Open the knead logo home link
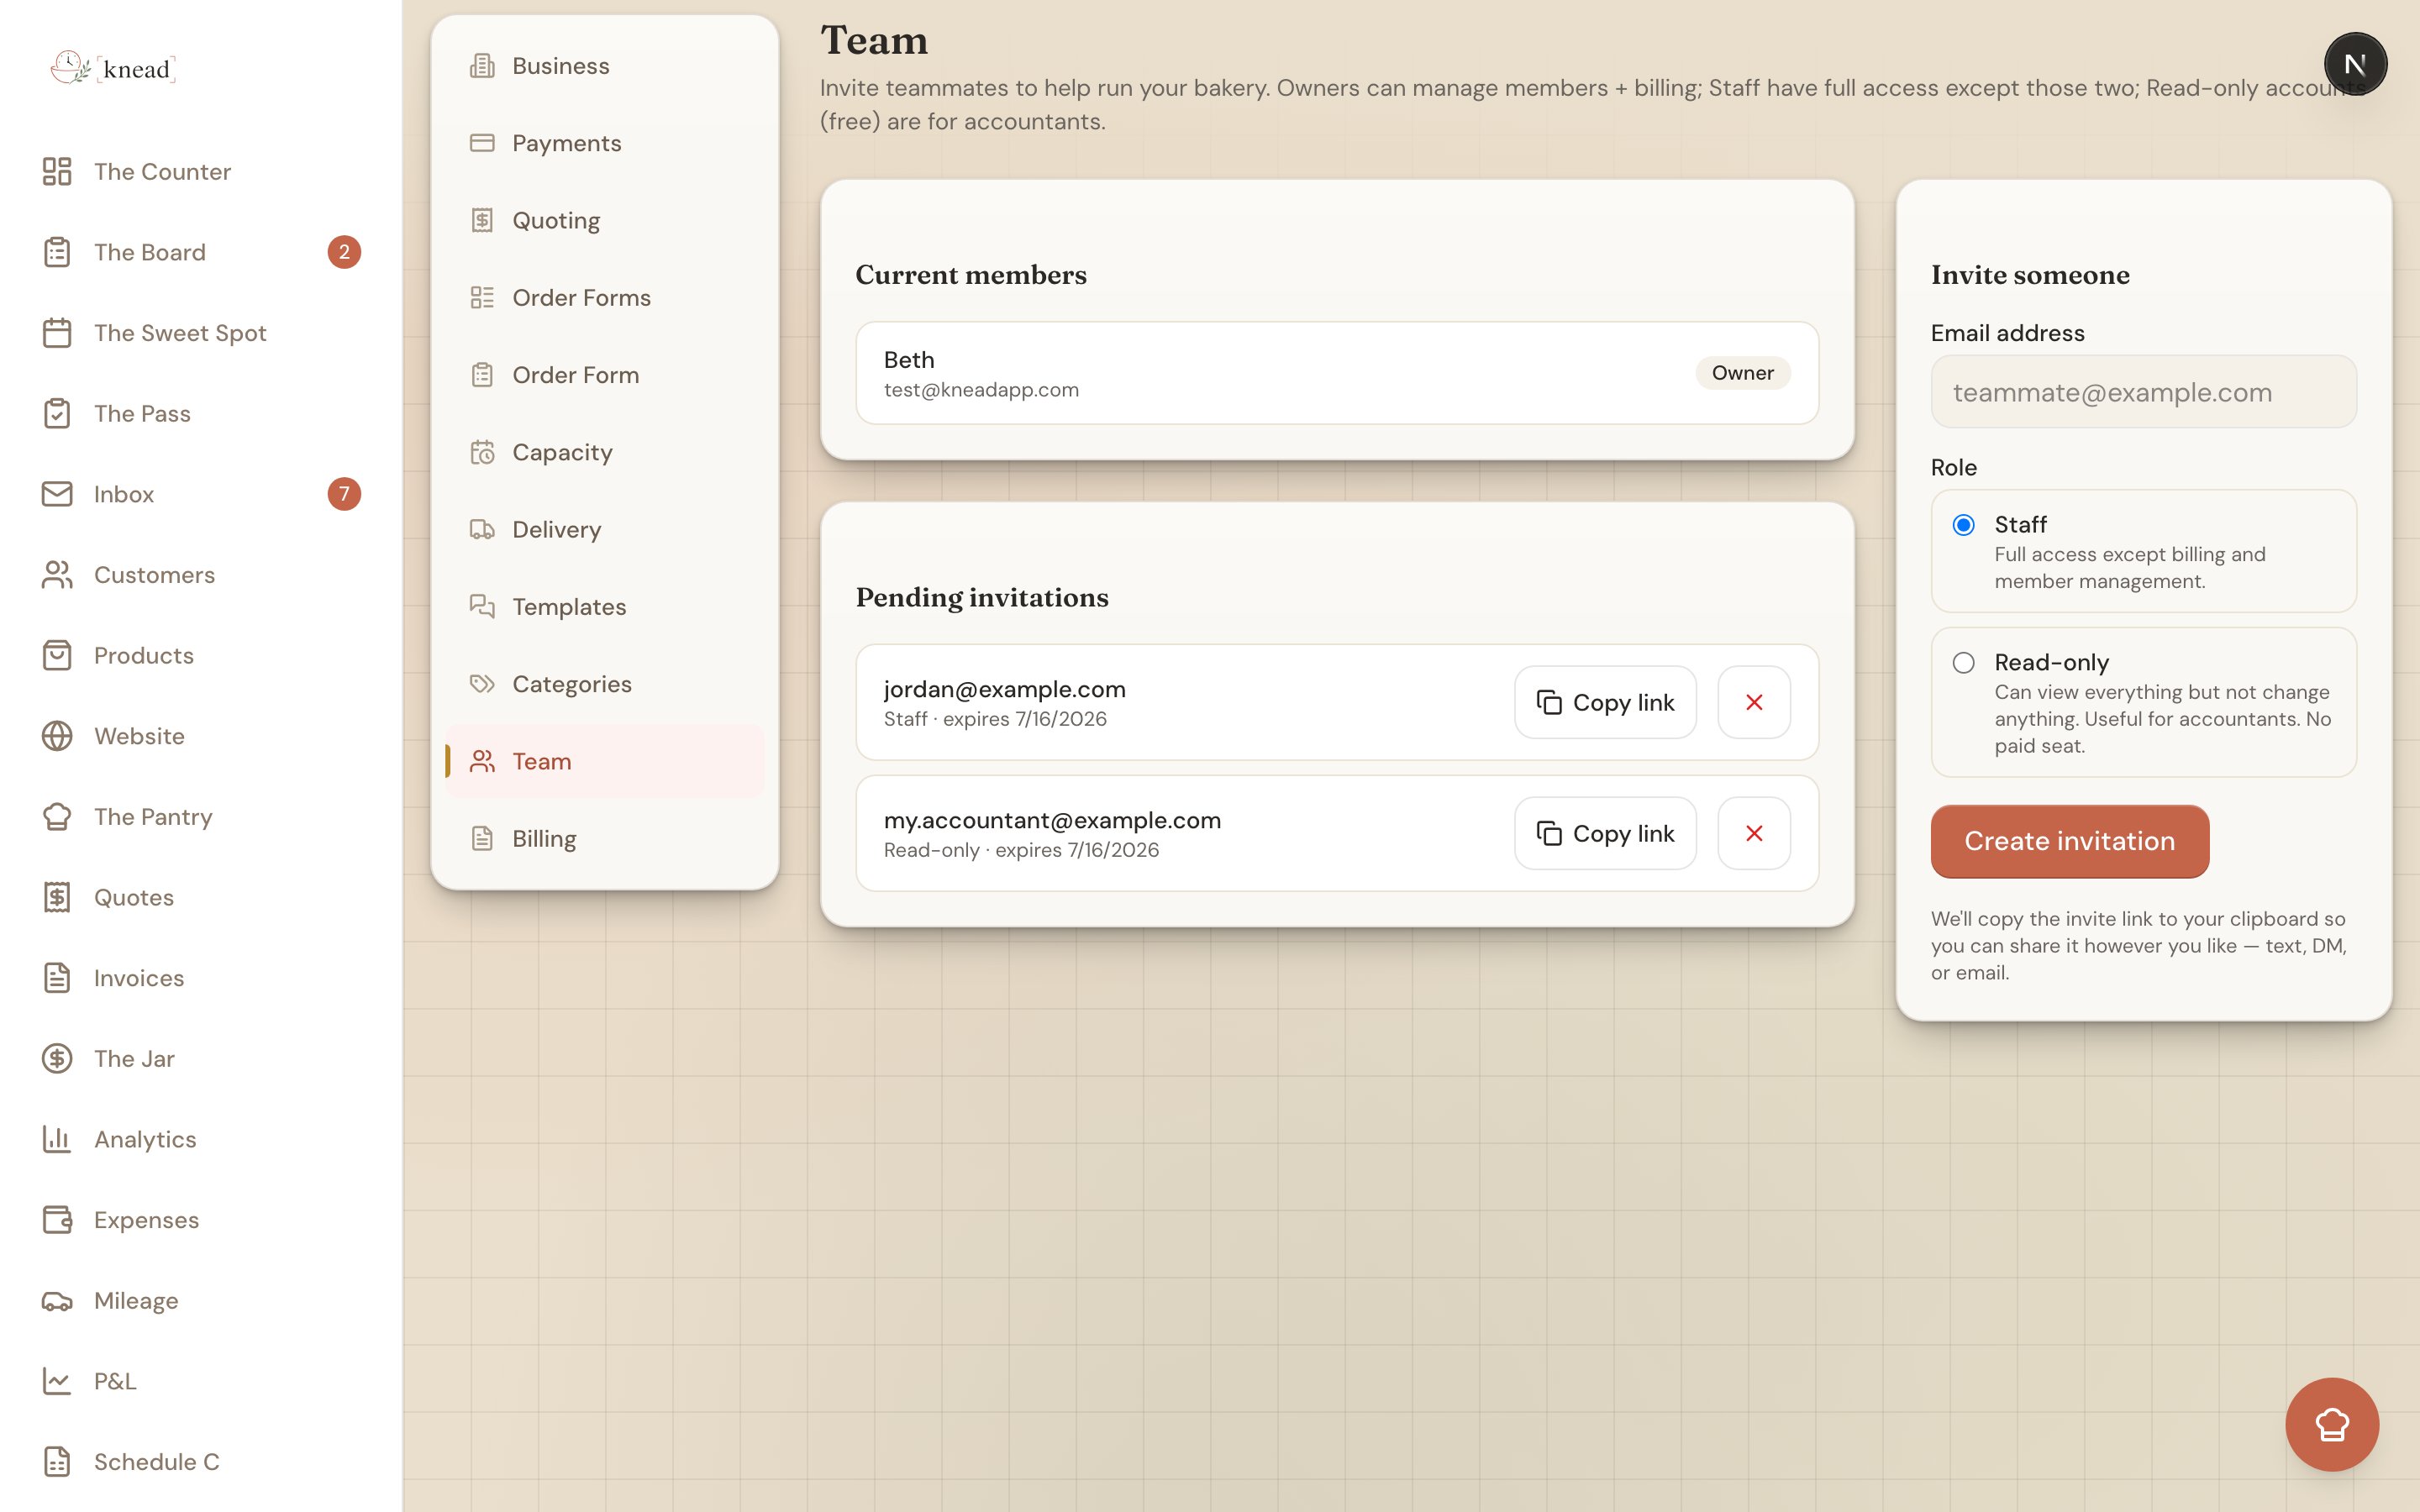This screenshot has width=2420, height=1512. click(x=113, y=68)
